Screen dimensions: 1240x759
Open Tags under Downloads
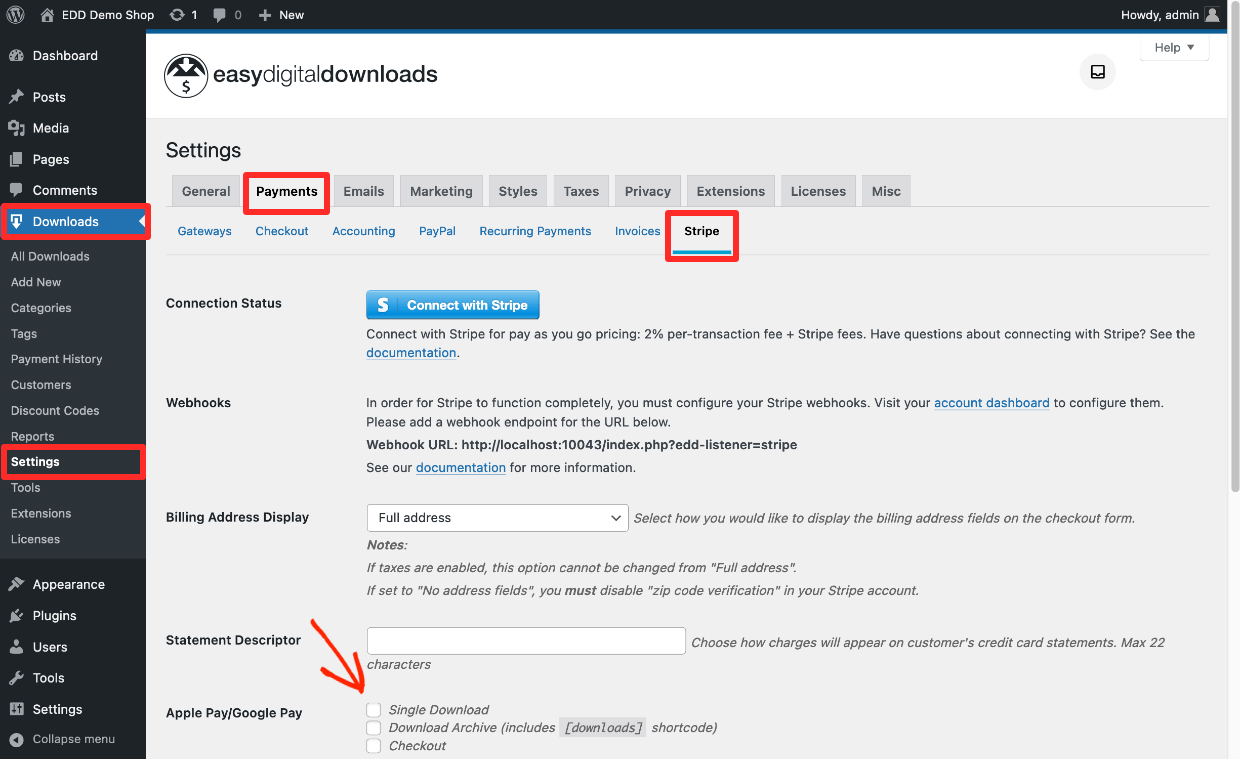[24, 334]
